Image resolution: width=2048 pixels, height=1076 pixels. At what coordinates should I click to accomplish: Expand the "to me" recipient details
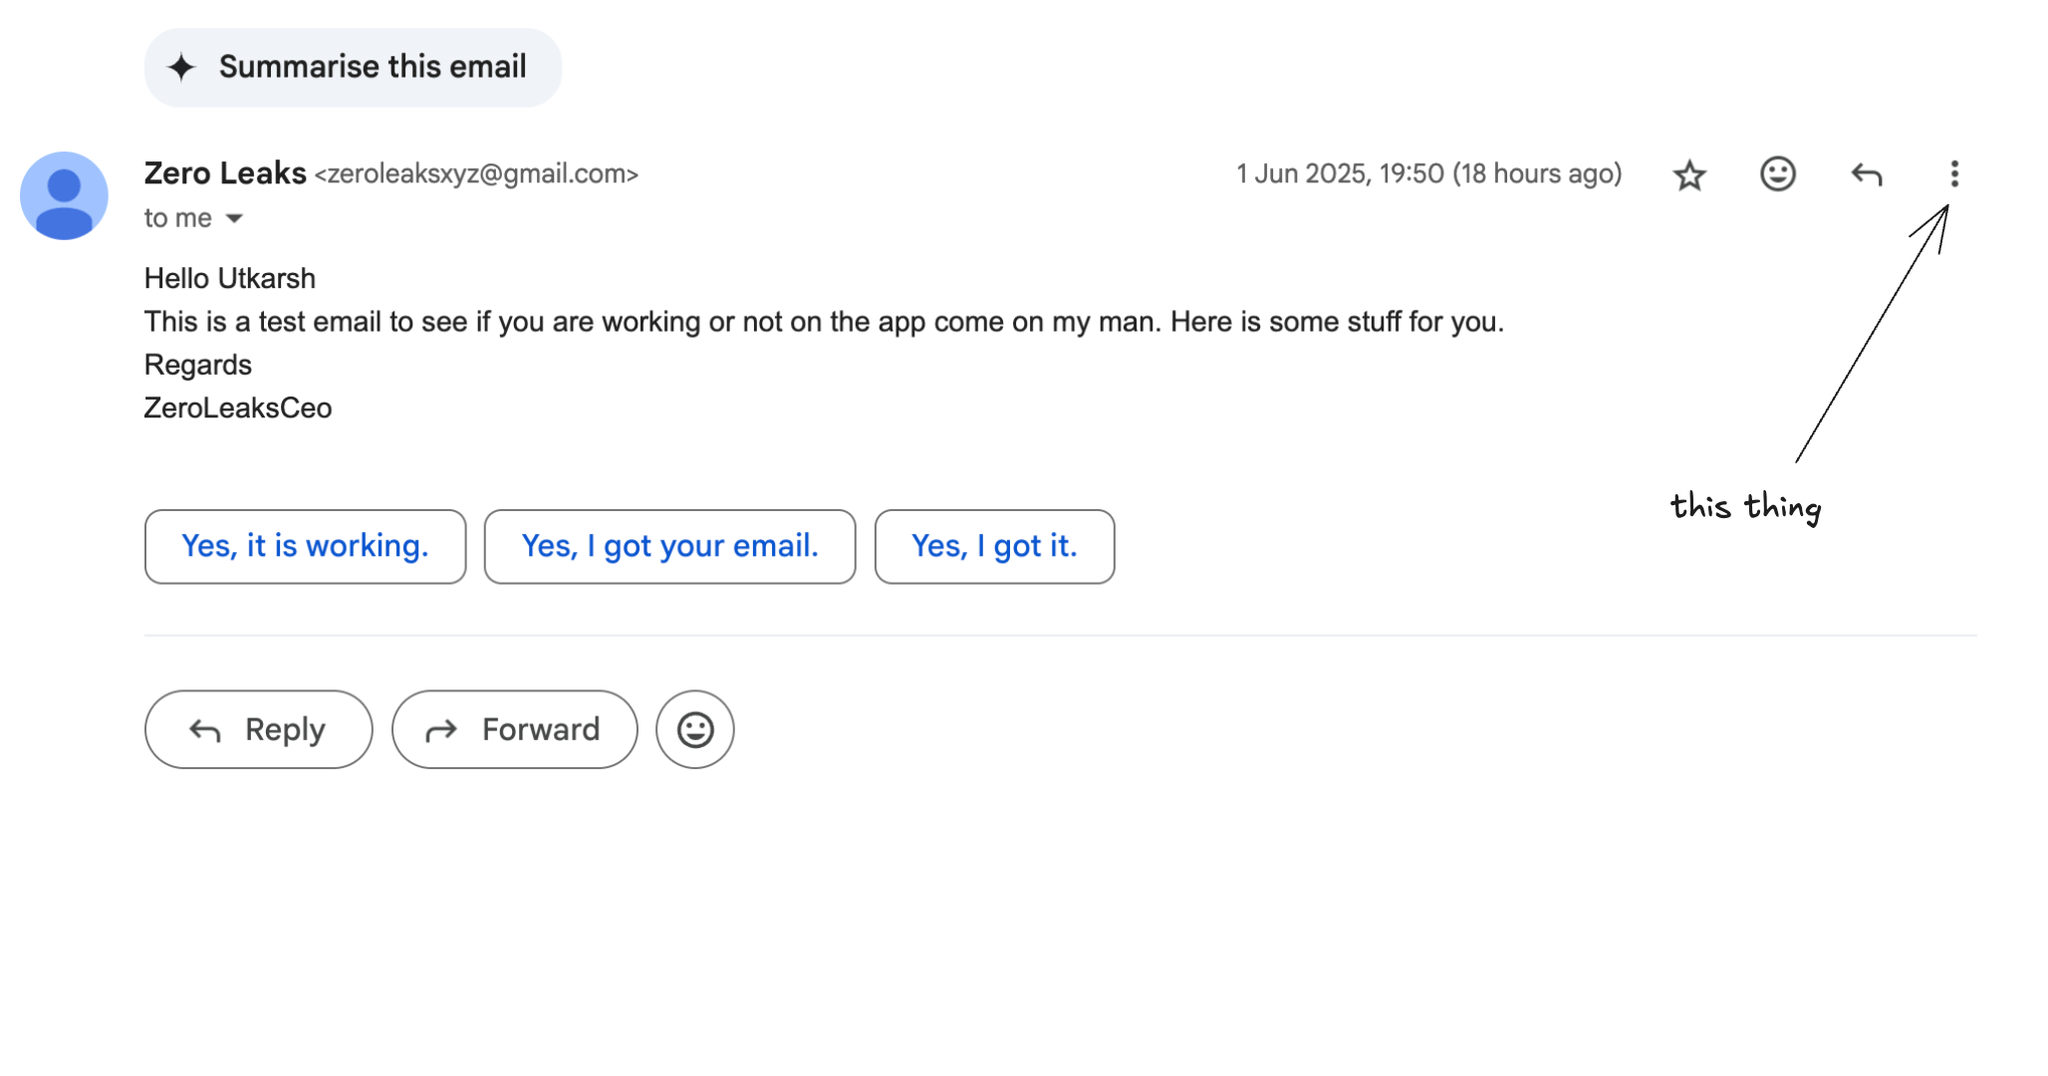pyautogui.click(x=234, y=218)
